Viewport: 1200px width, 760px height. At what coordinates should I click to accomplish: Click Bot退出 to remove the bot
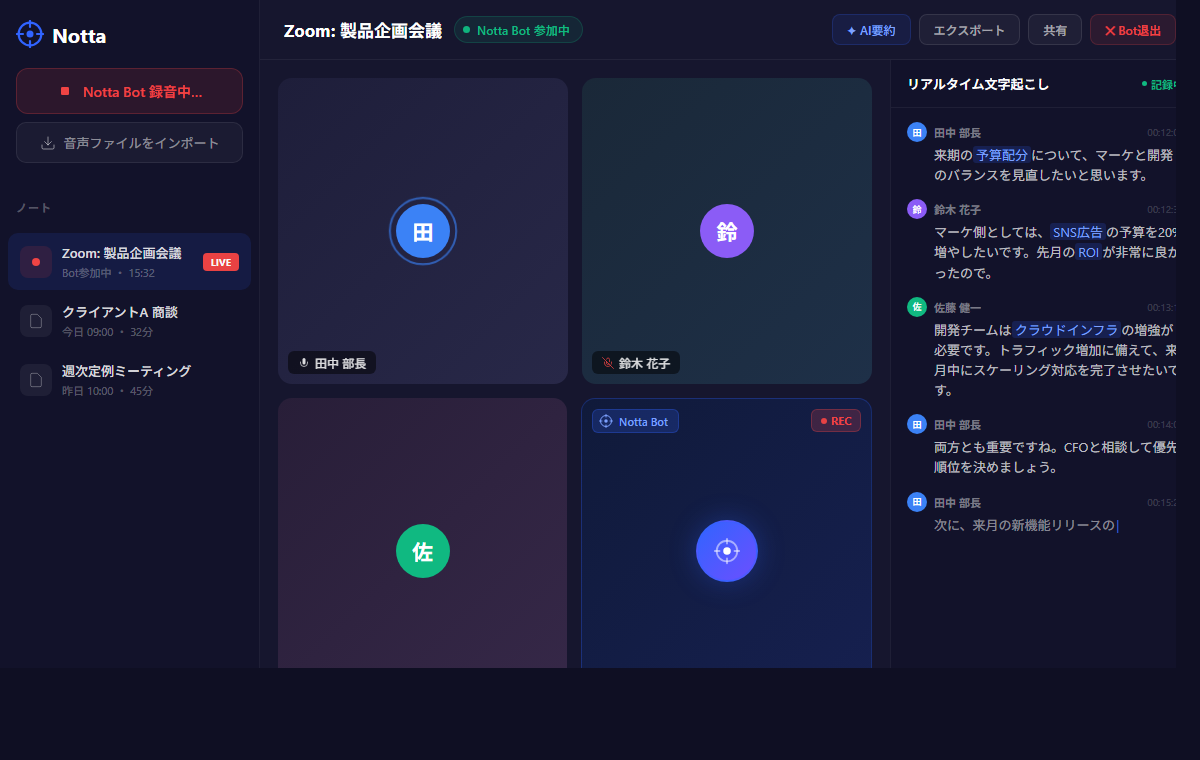tap(1132, 30)
